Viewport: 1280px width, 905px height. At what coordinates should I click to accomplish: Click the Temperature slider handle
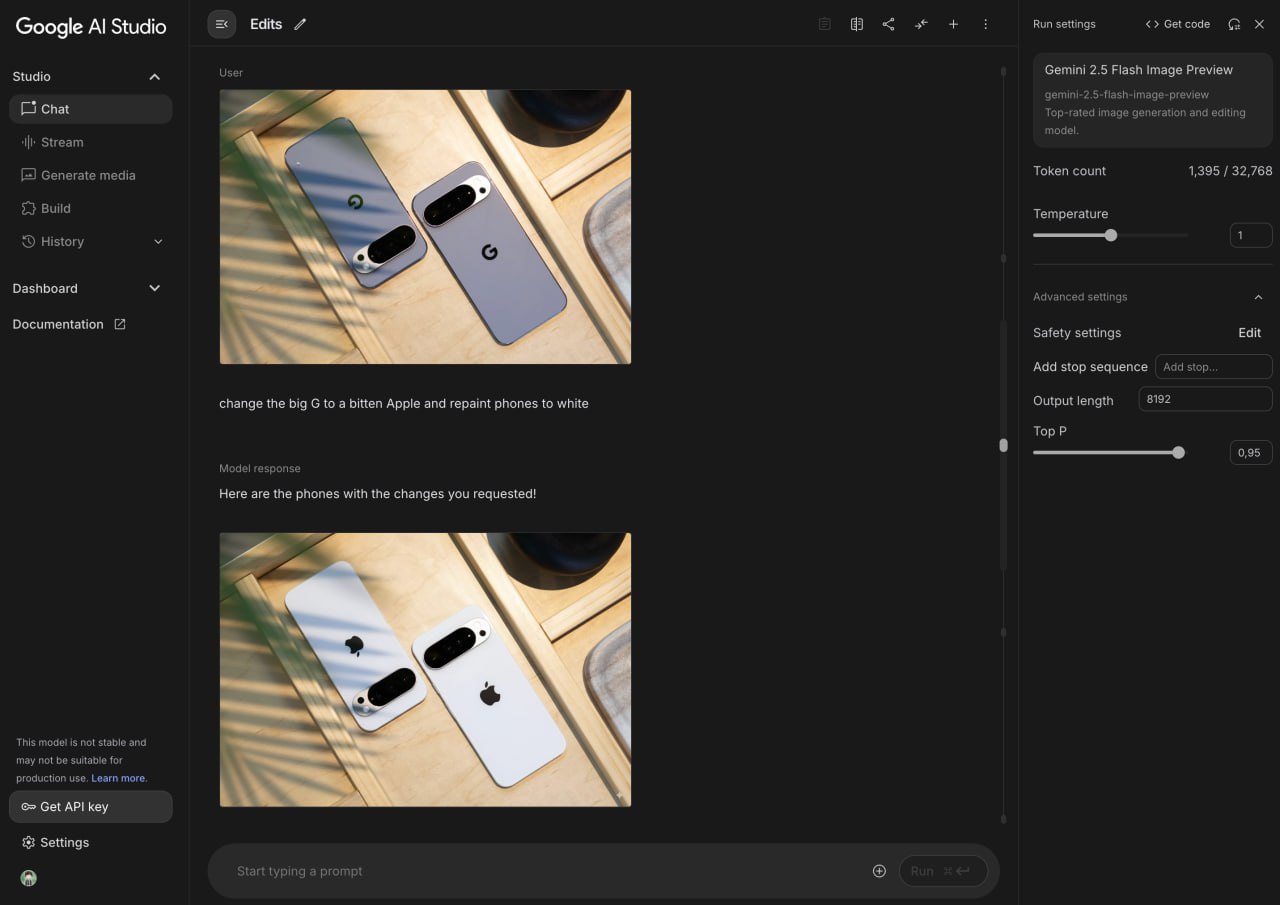(1110, 235)
